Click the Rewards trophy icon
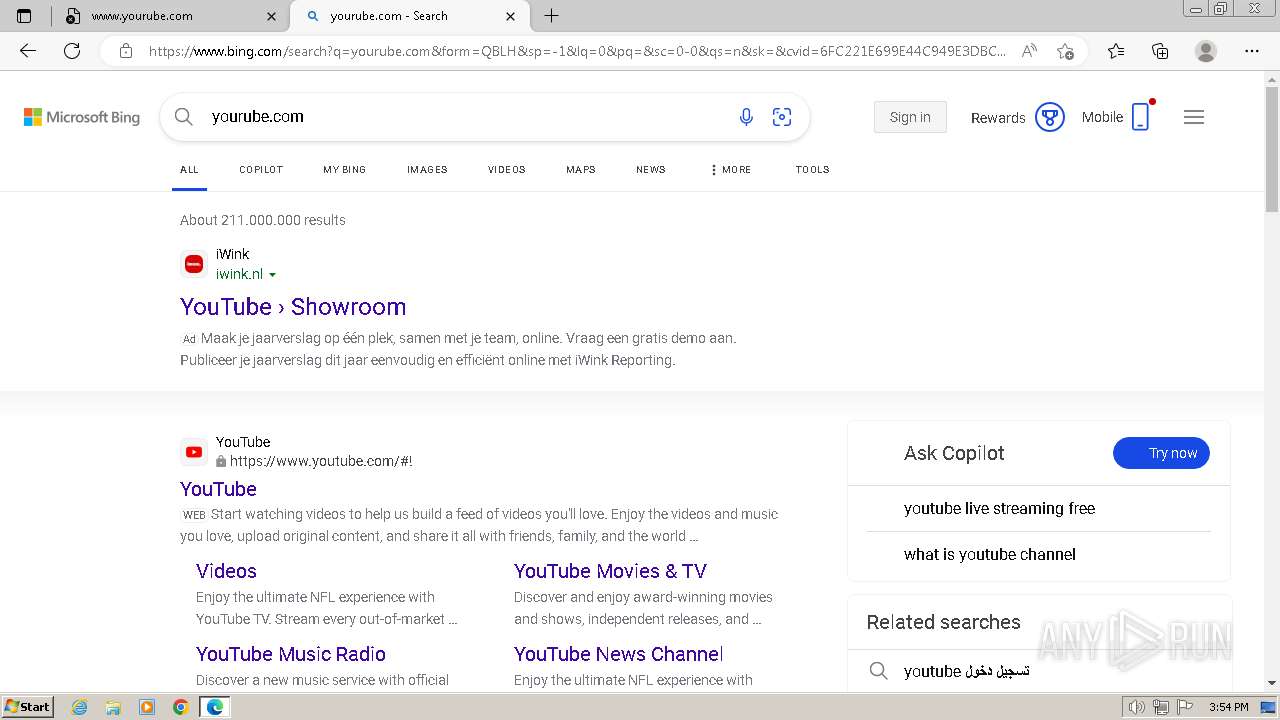Image resolution: width=1280 pixels, height=720 pixels. [1049, 117]
